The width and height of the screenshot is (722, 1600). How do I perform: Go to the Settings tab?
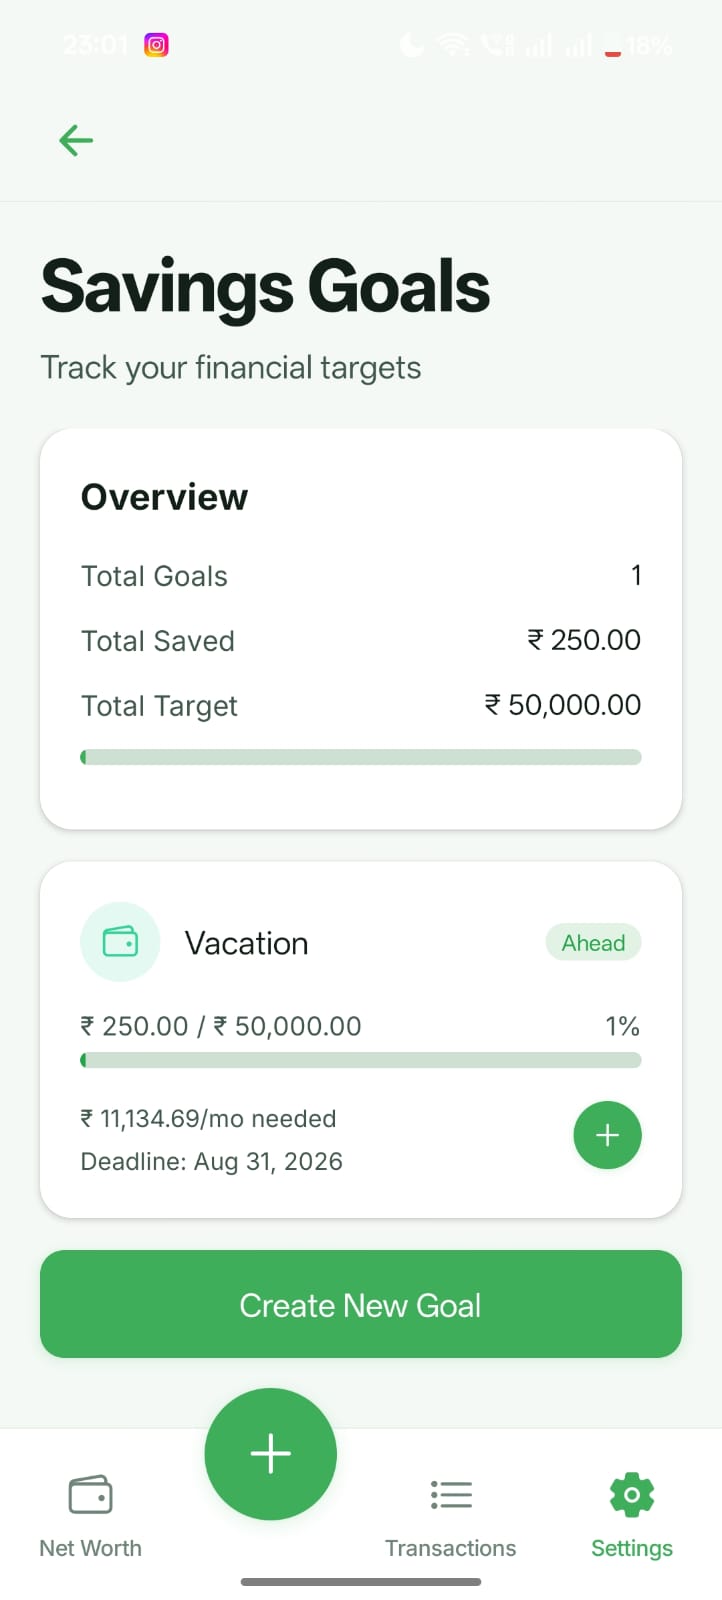pos(631,1515)
